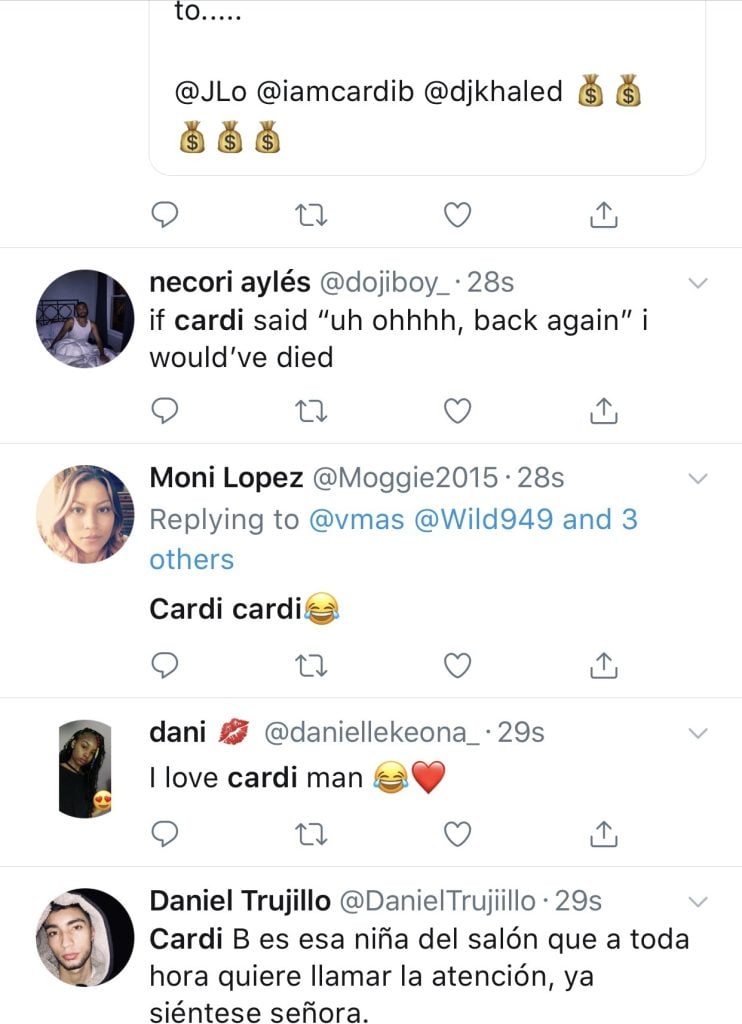Share Moni Lopez's tweet

pyautogui.click(x=604, y=665)
